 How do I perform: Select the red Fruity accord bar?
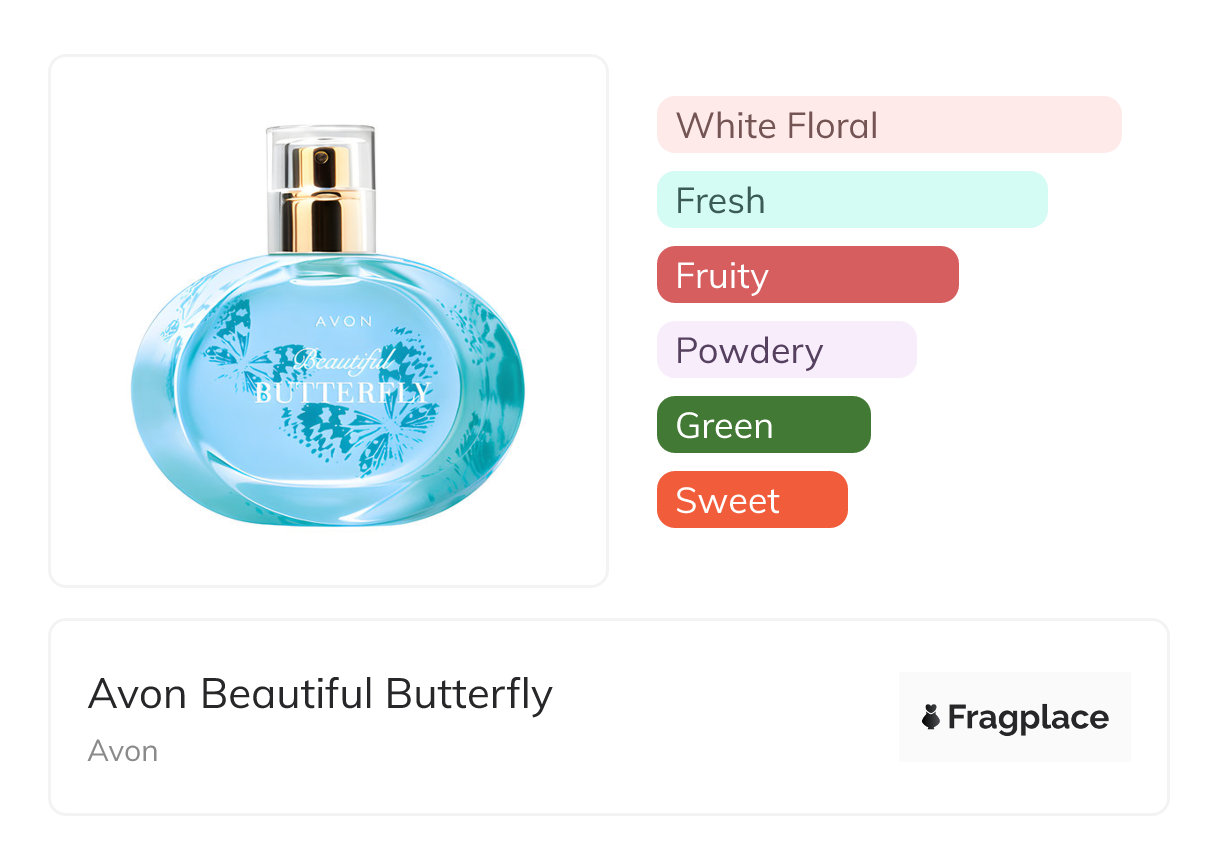point(807,275)
